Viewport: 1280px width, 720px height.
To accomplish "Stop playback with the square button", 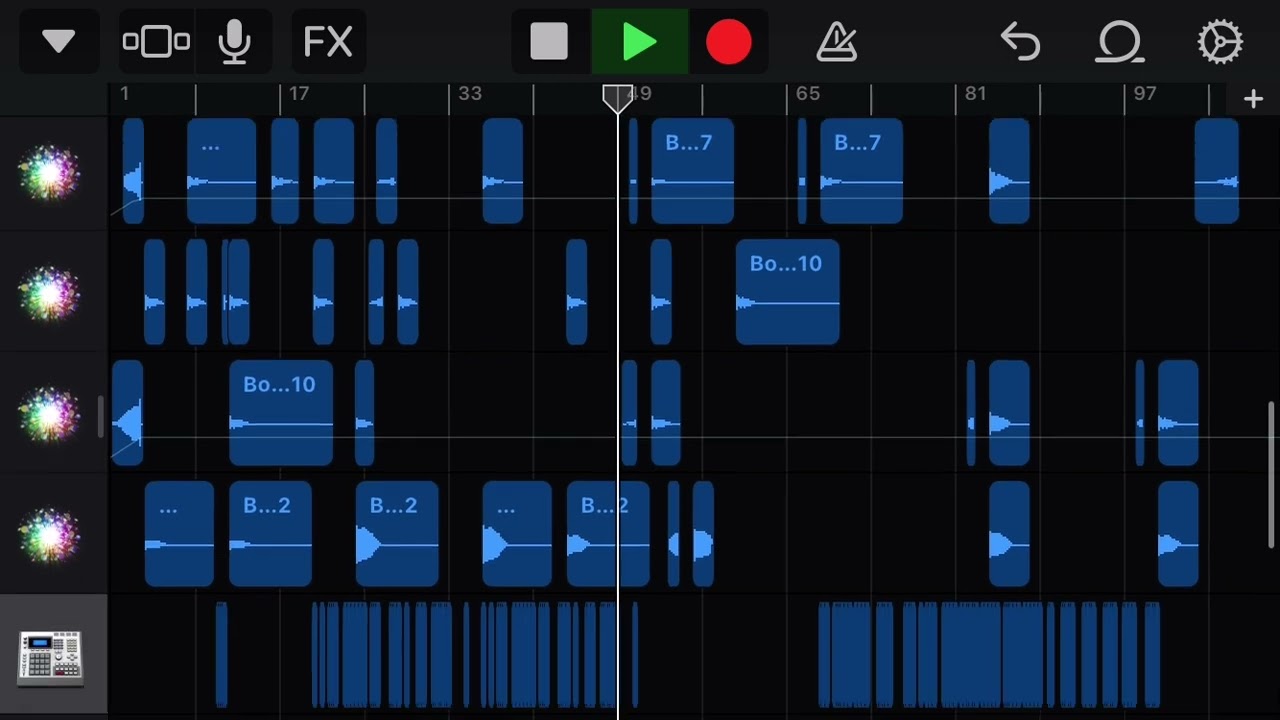I will click(x=549, y=42).
